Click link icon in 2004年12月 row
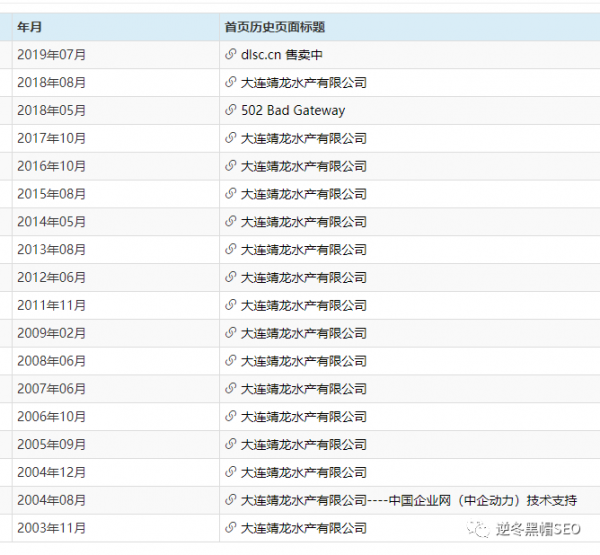The image size is (600, 555). point(230,472)
